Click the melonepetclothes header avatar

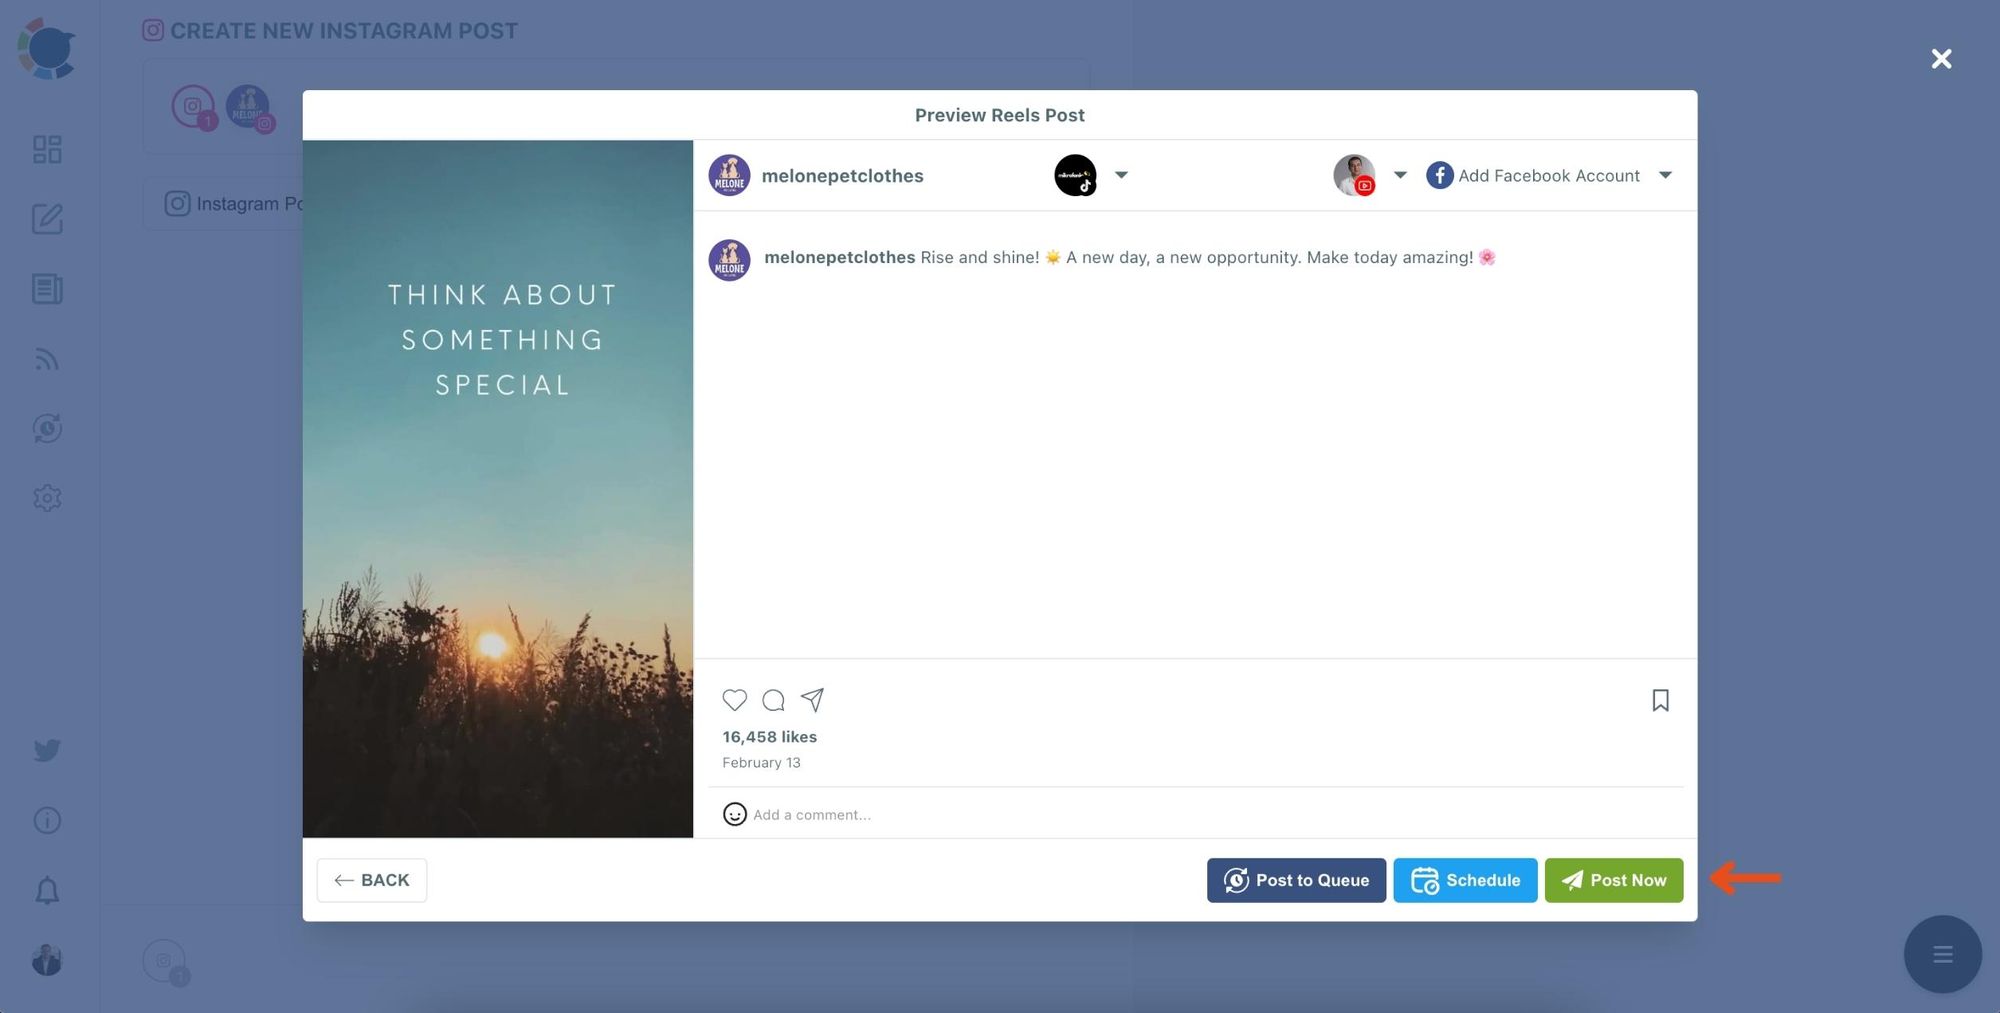click(x=730, y=175)
